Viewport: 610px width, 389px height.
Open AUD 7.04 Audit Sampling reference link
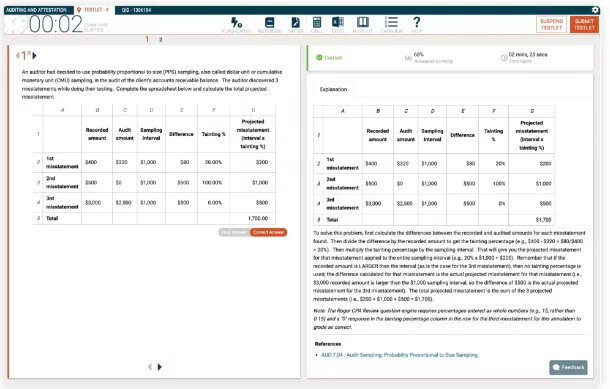[x=400, y=355]
